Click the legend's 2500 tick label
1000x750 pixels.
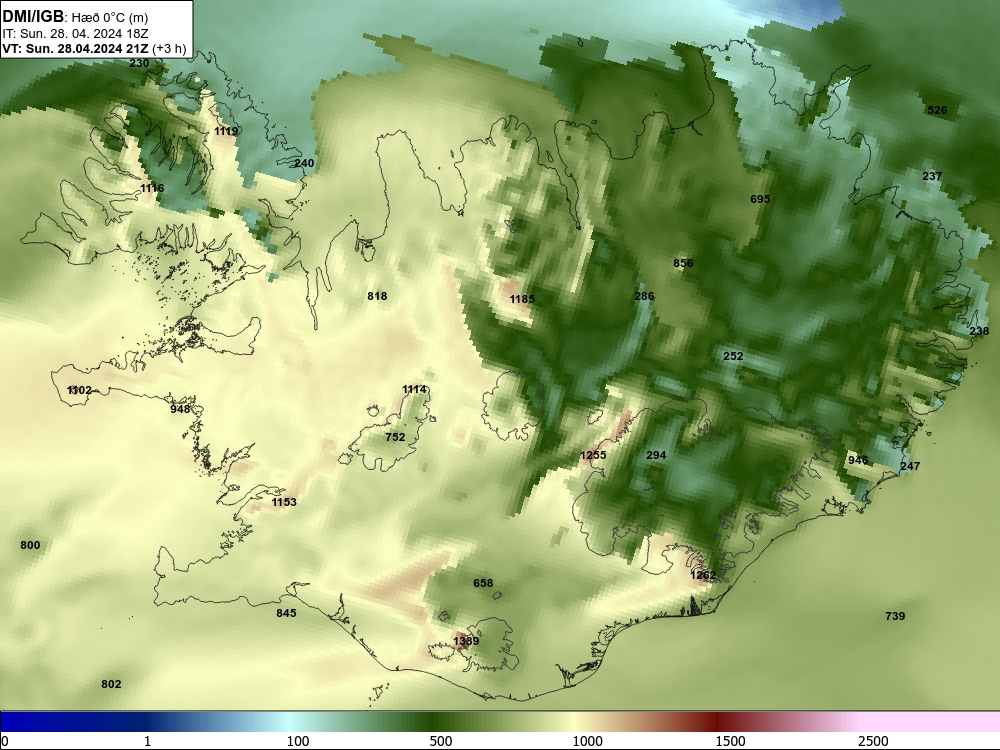pyautogui.click(x=873, y=741)
